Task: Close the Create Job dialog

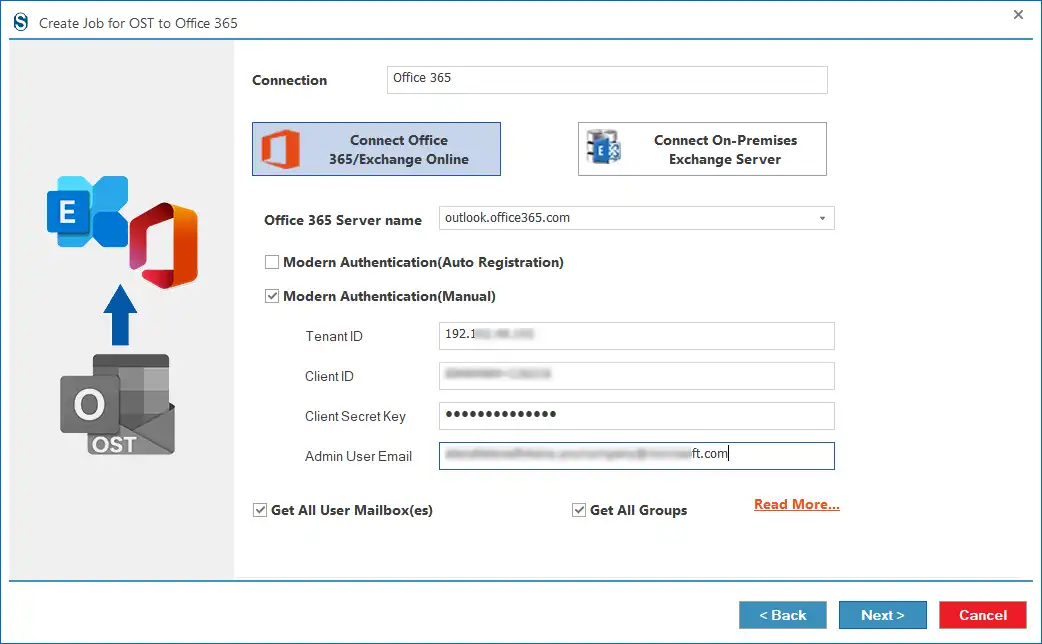Action: coord(1018,15)
